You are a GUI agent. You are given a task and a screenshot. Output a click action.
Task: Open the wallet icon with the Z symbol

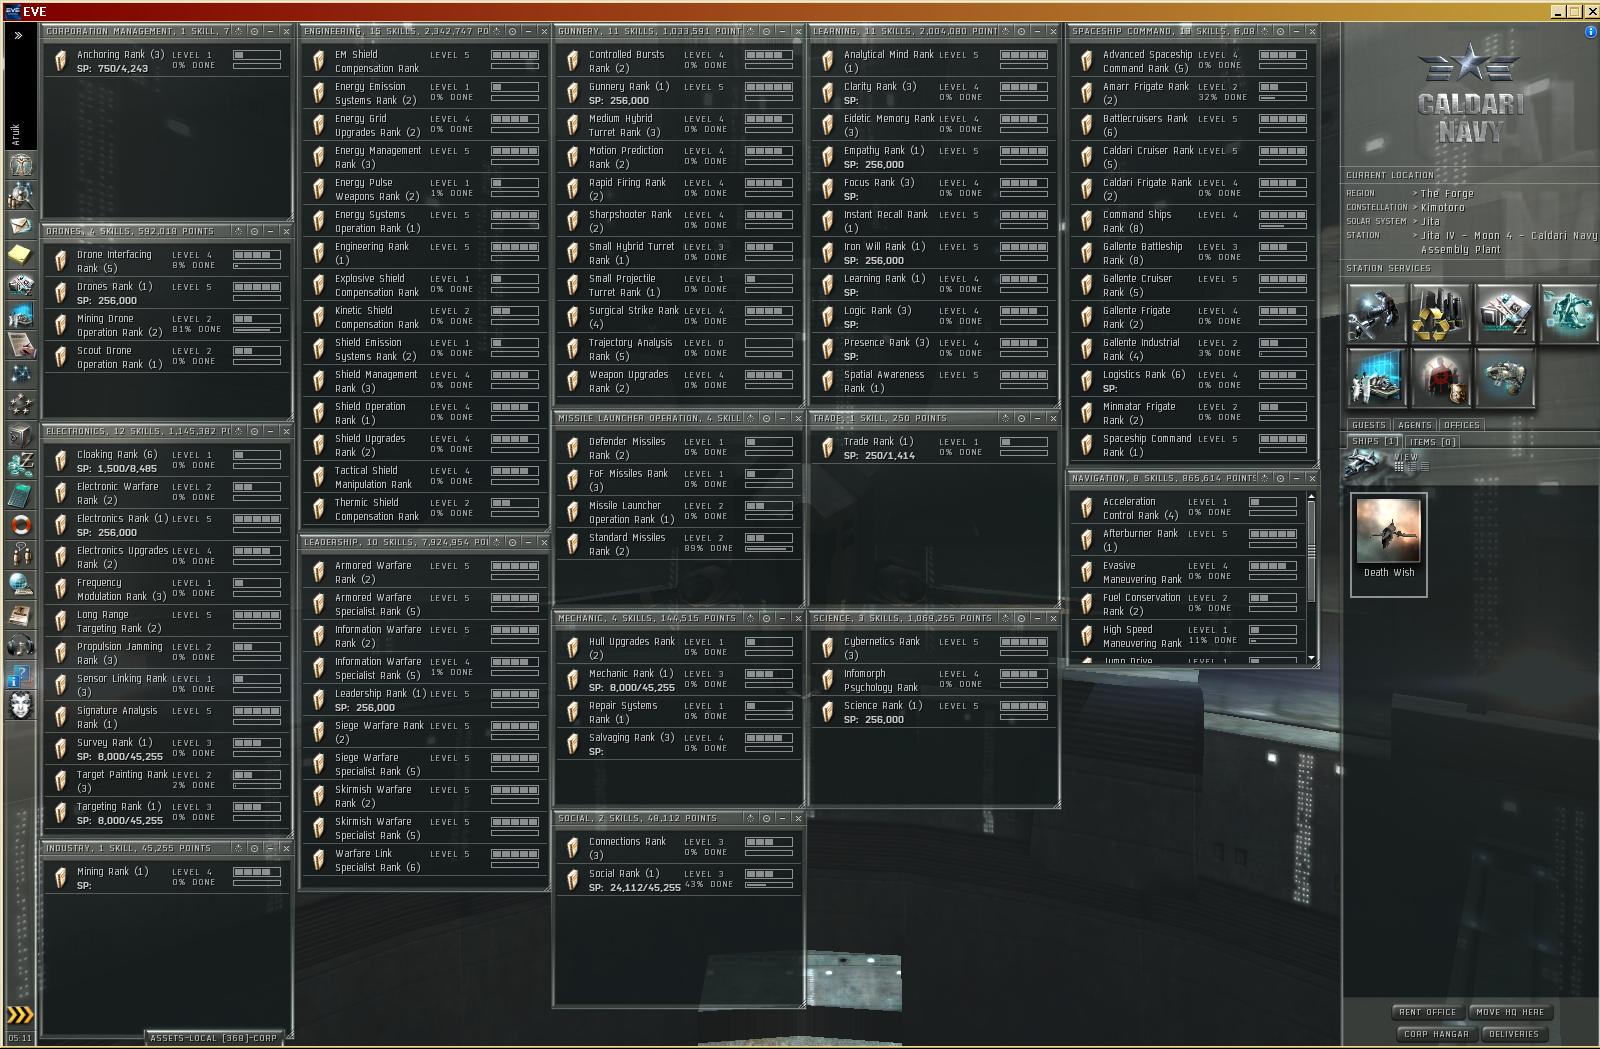point(20,465)
